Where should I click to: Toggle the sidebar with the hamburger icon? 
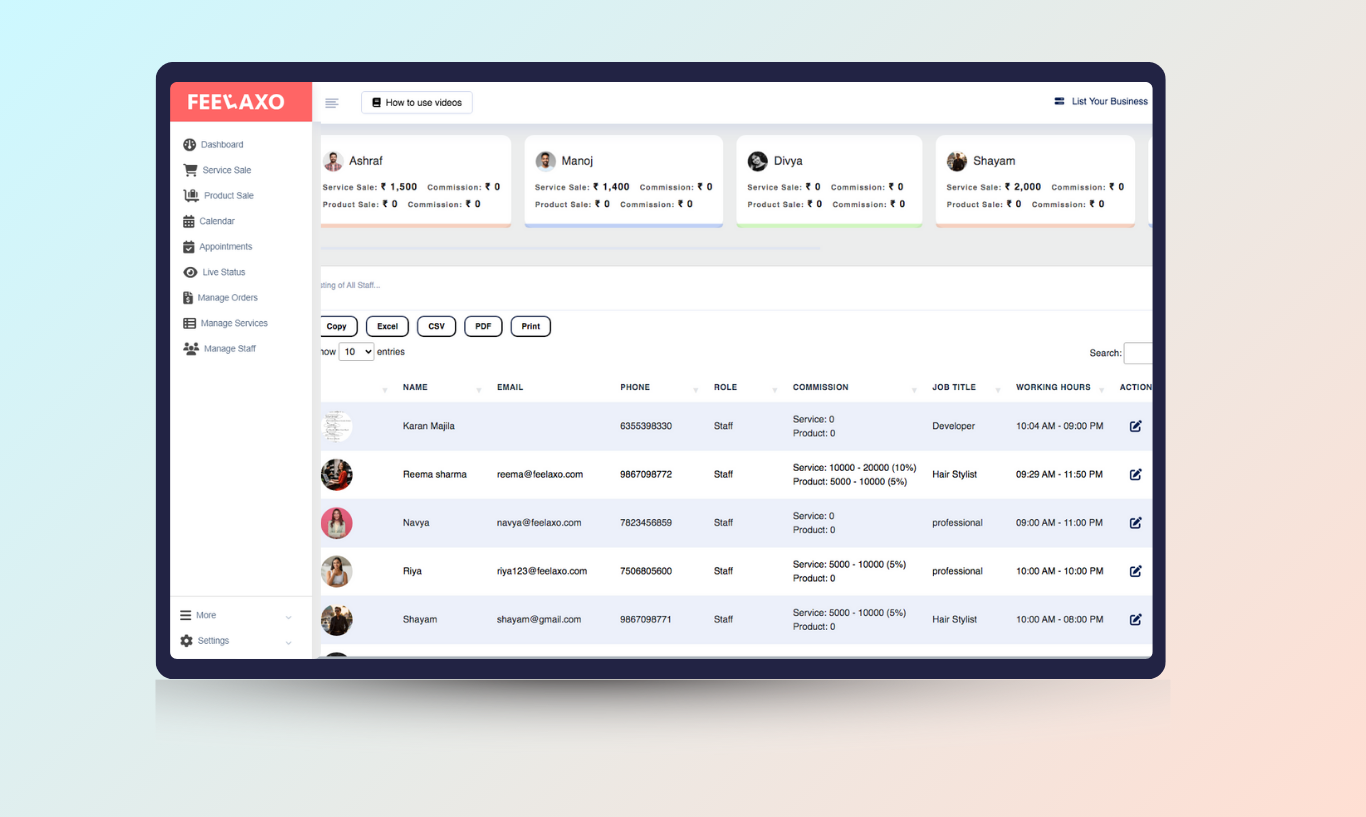pyautogui.click(x=331, y=103)
